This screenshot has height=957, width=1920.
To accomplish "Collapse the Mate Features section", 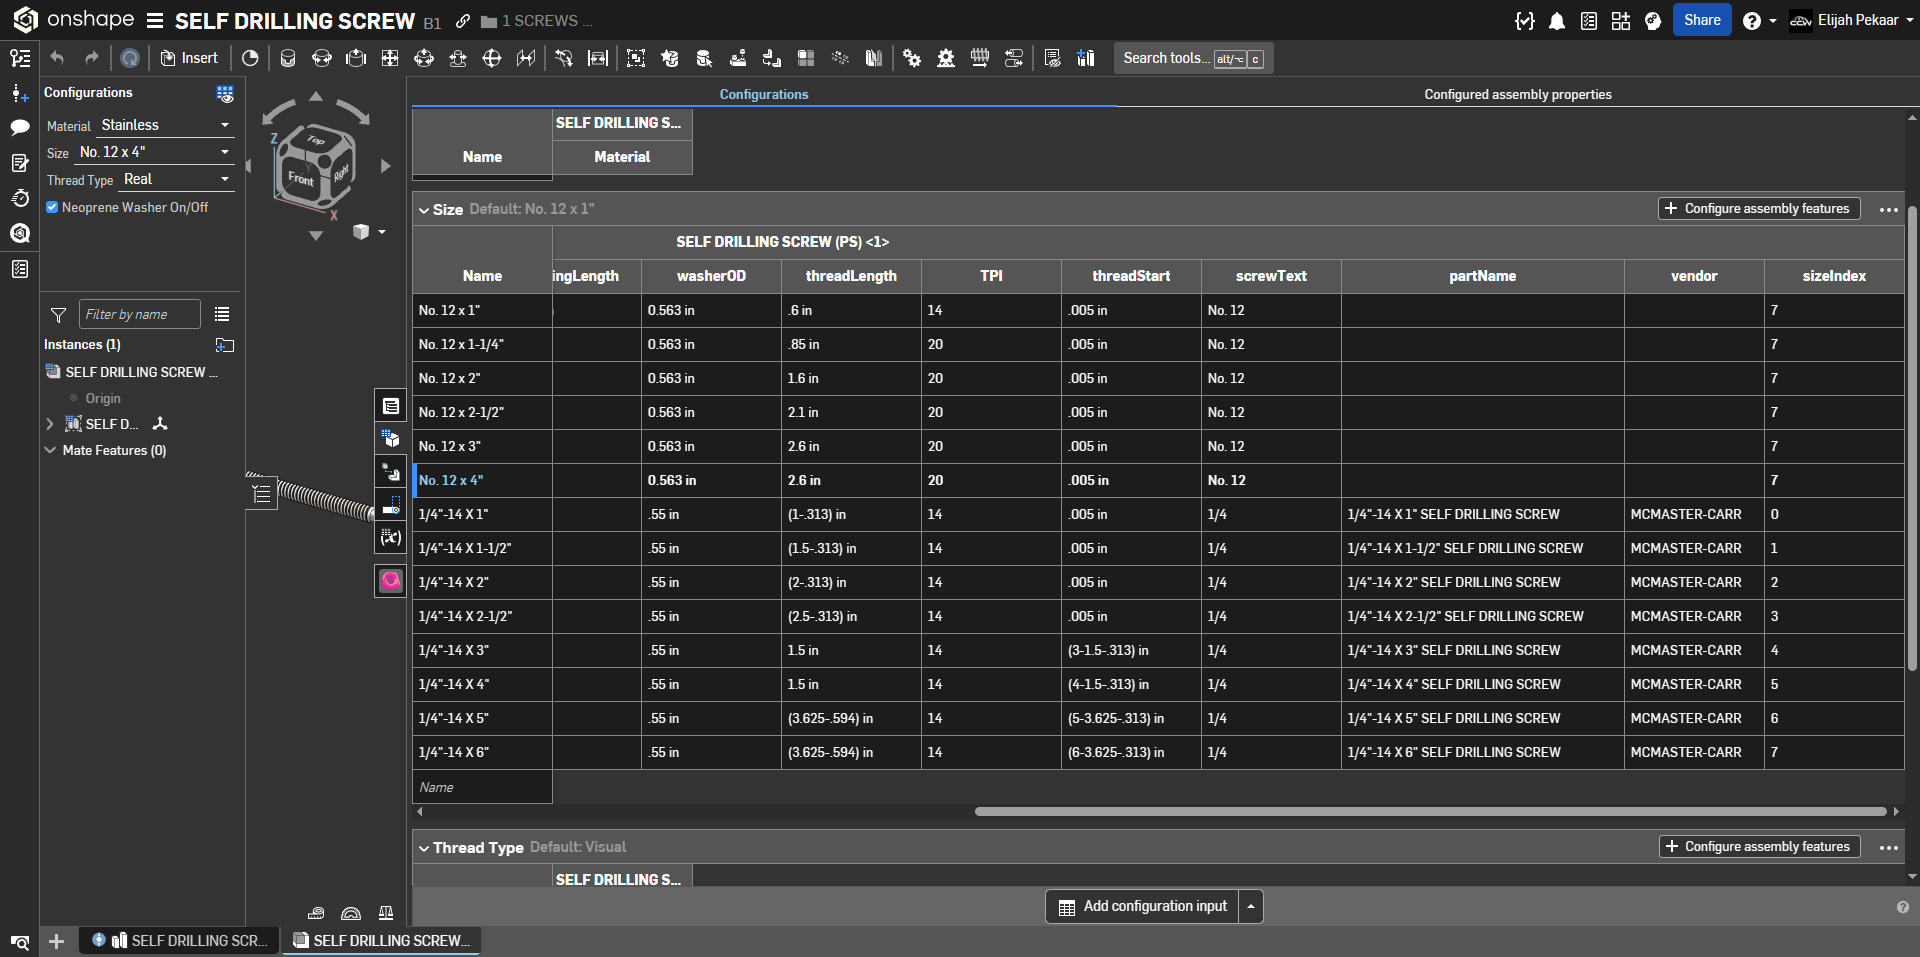I will [50, 451].
